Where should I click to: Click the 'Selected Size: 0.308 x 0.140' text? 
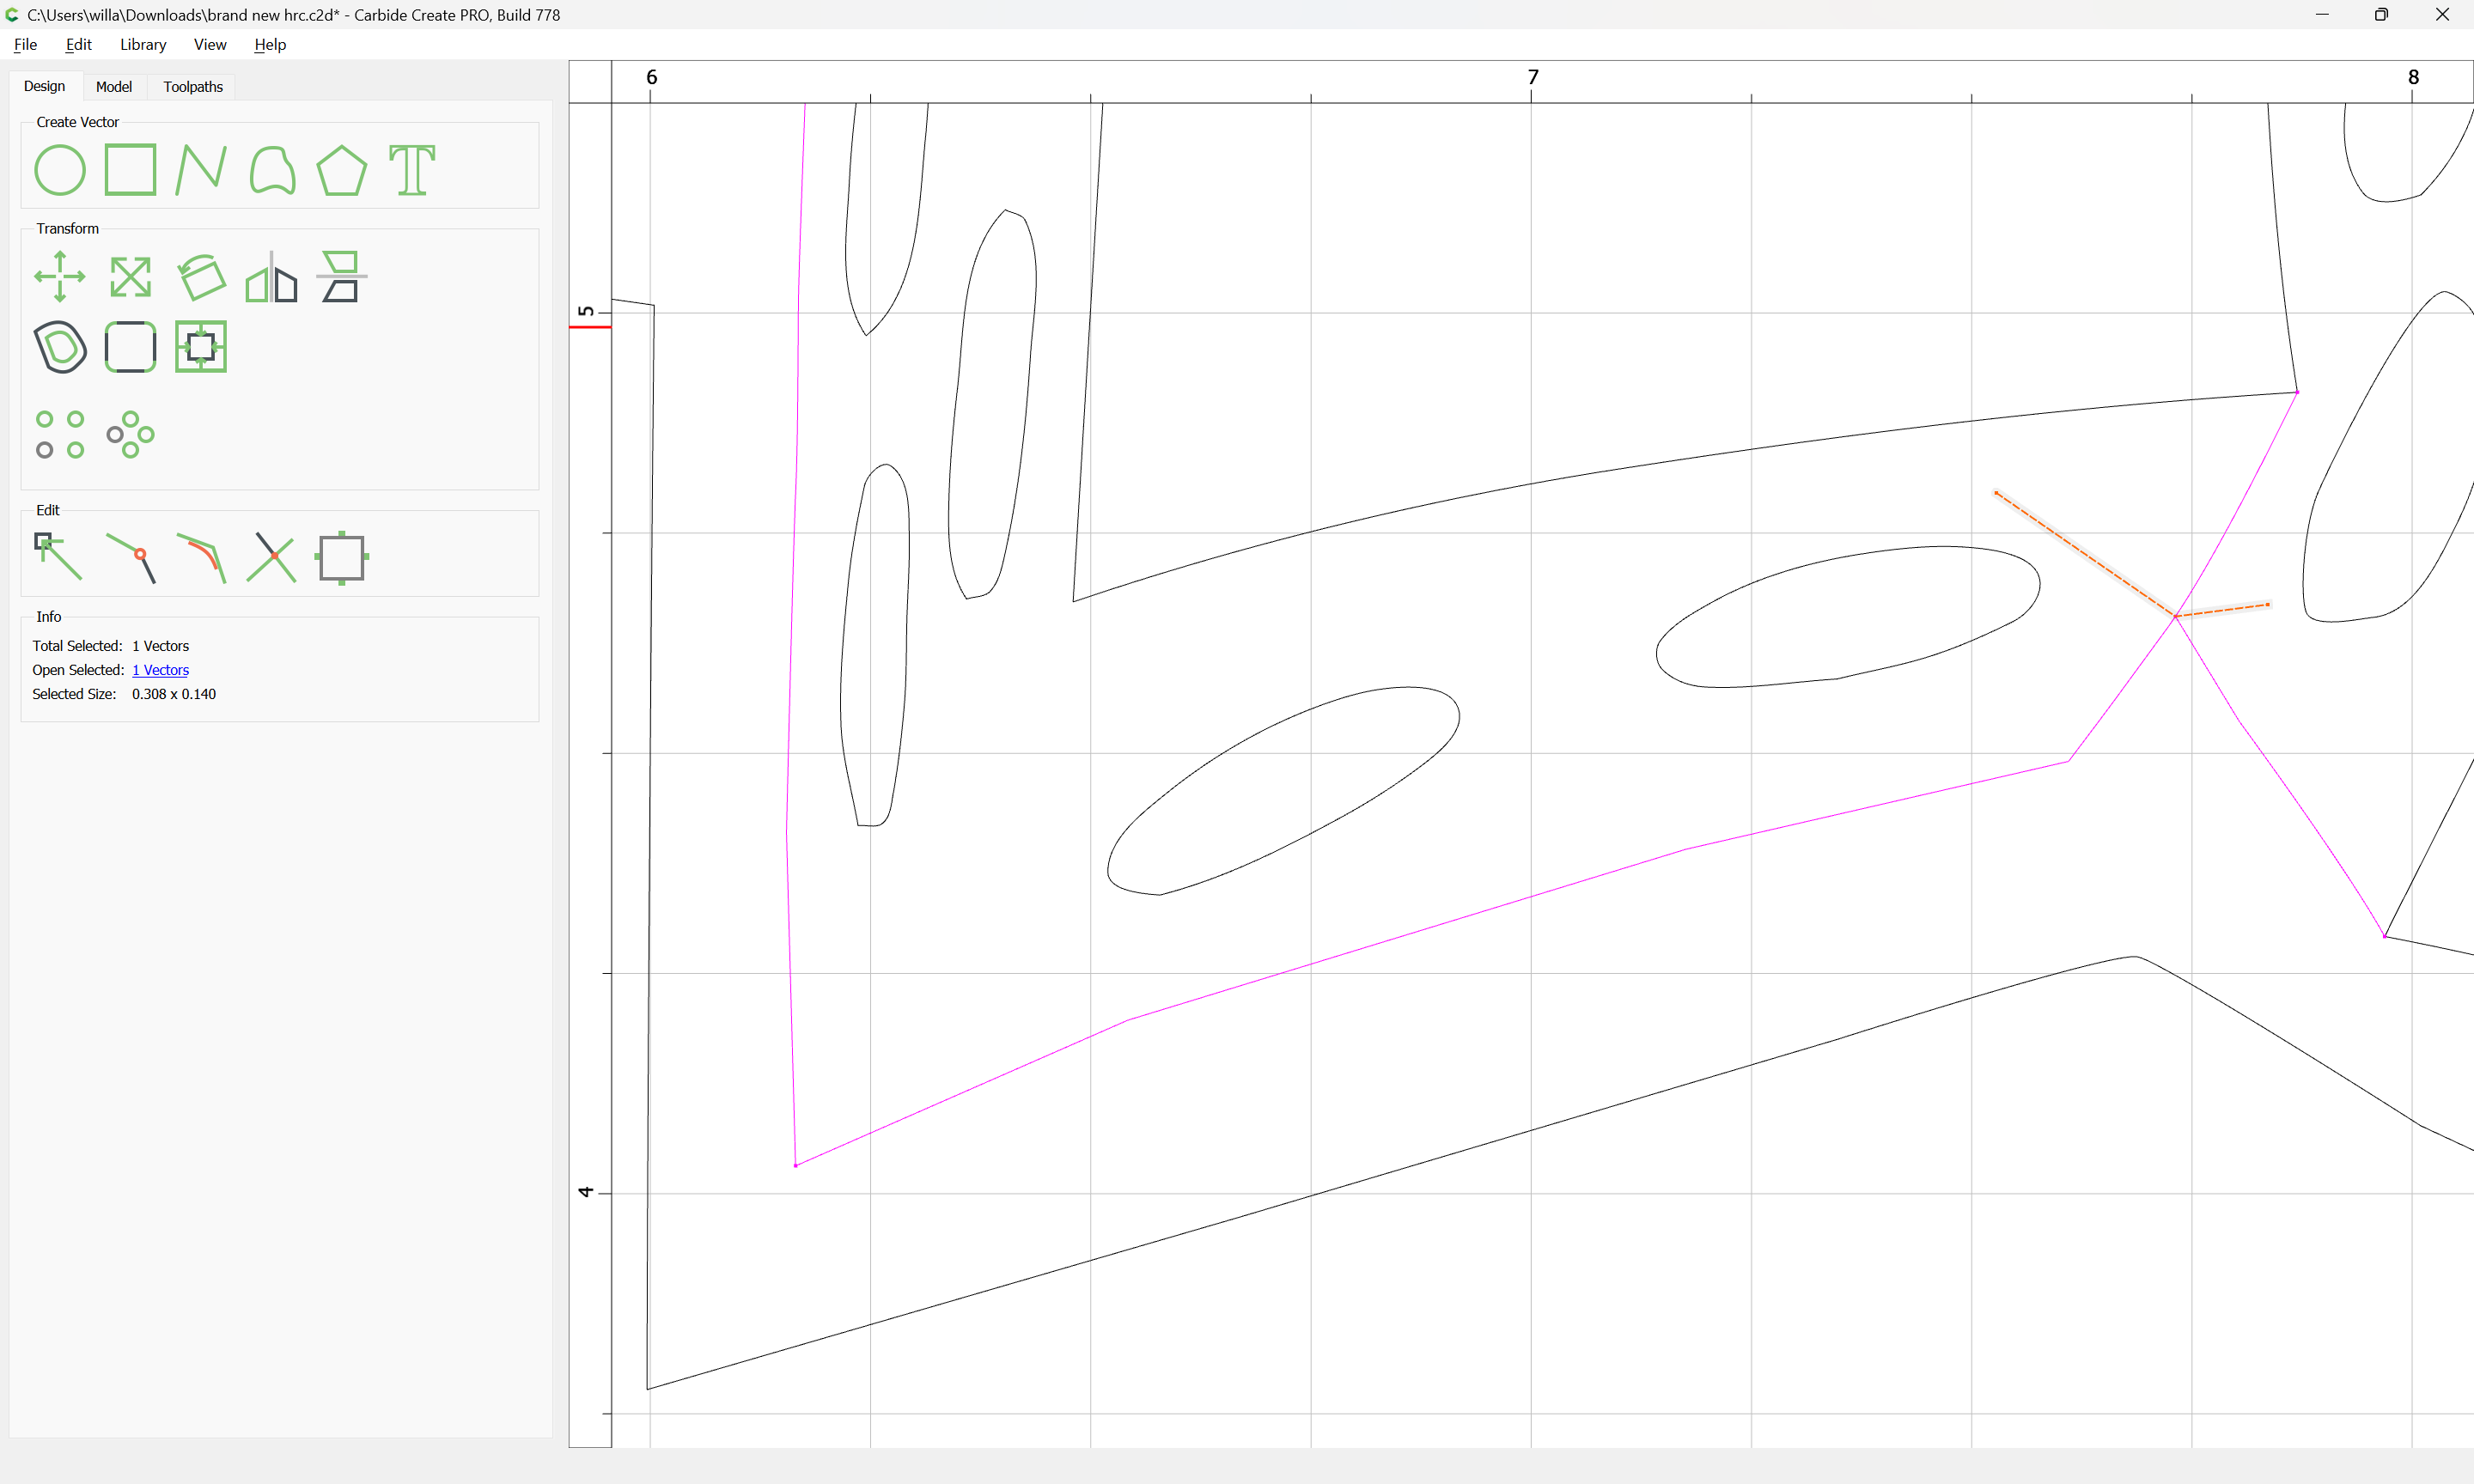tap(124, 694)
